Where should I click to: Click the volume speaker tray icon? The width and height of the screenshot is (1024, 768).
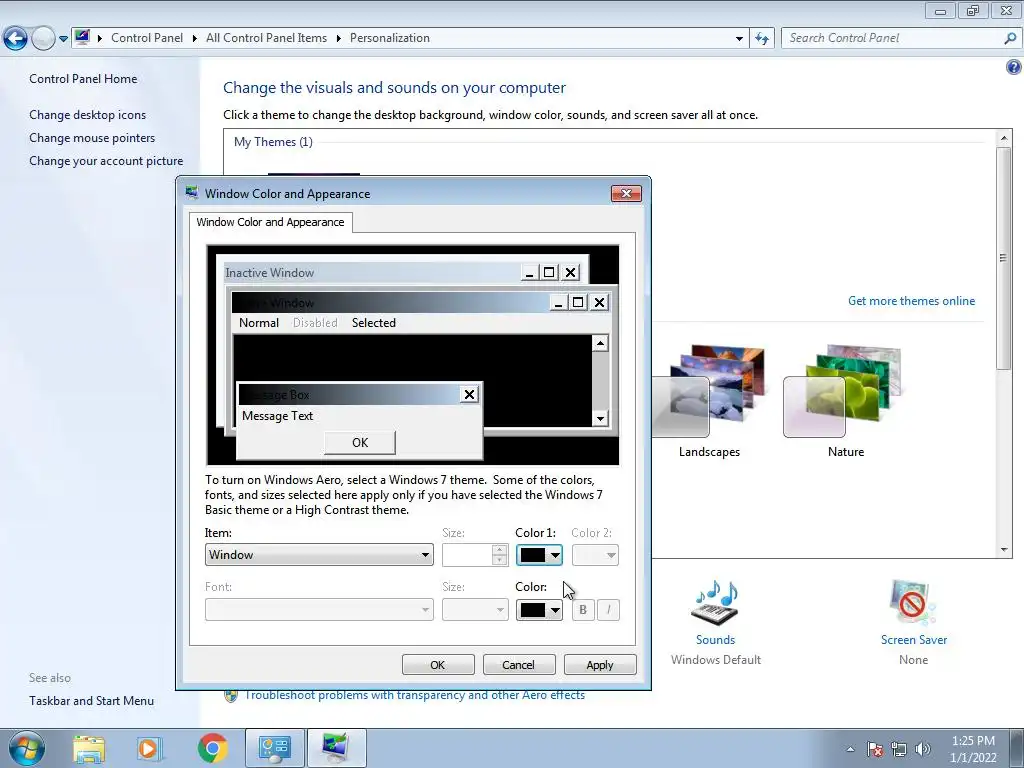pyautogui.click(x=922, y=749)
